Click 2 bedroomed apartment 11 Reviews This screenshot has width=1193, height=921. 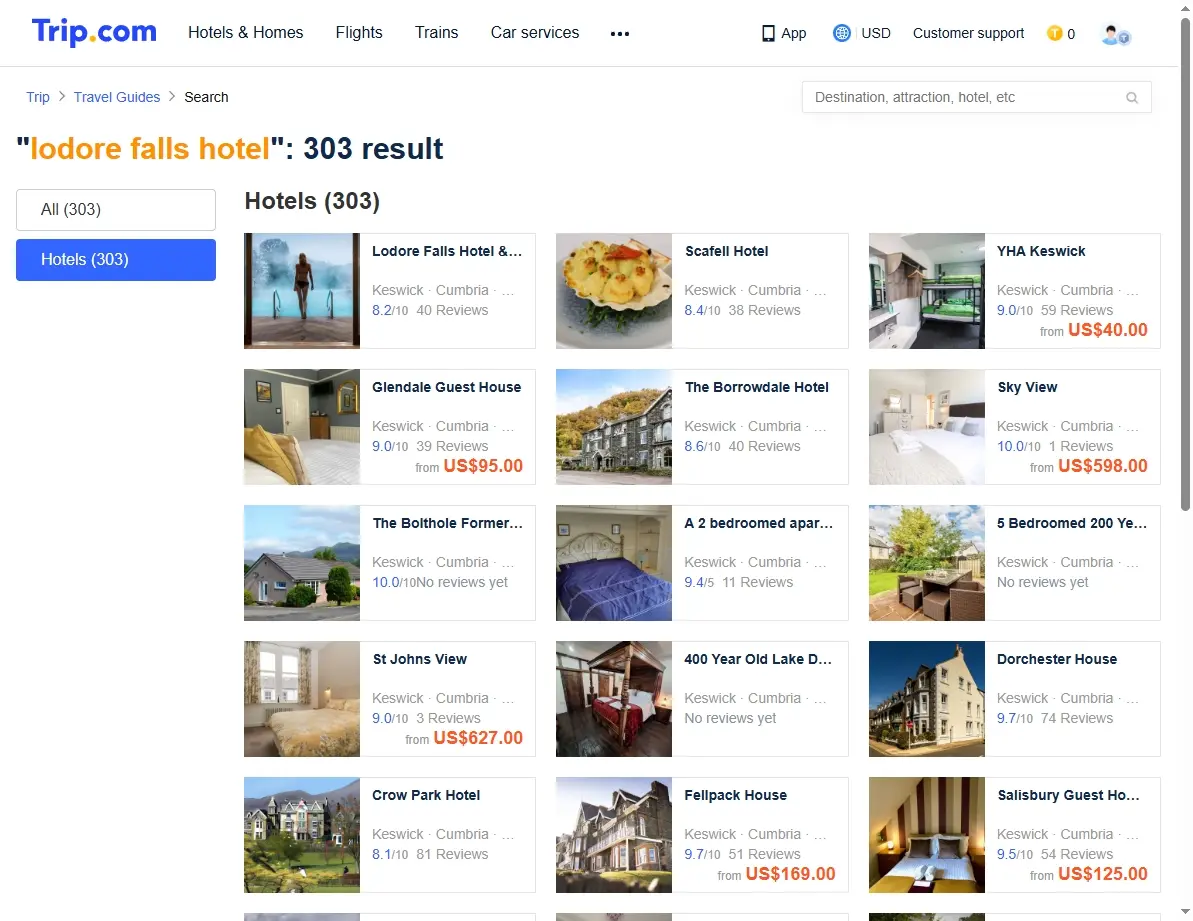click(757, 583)
